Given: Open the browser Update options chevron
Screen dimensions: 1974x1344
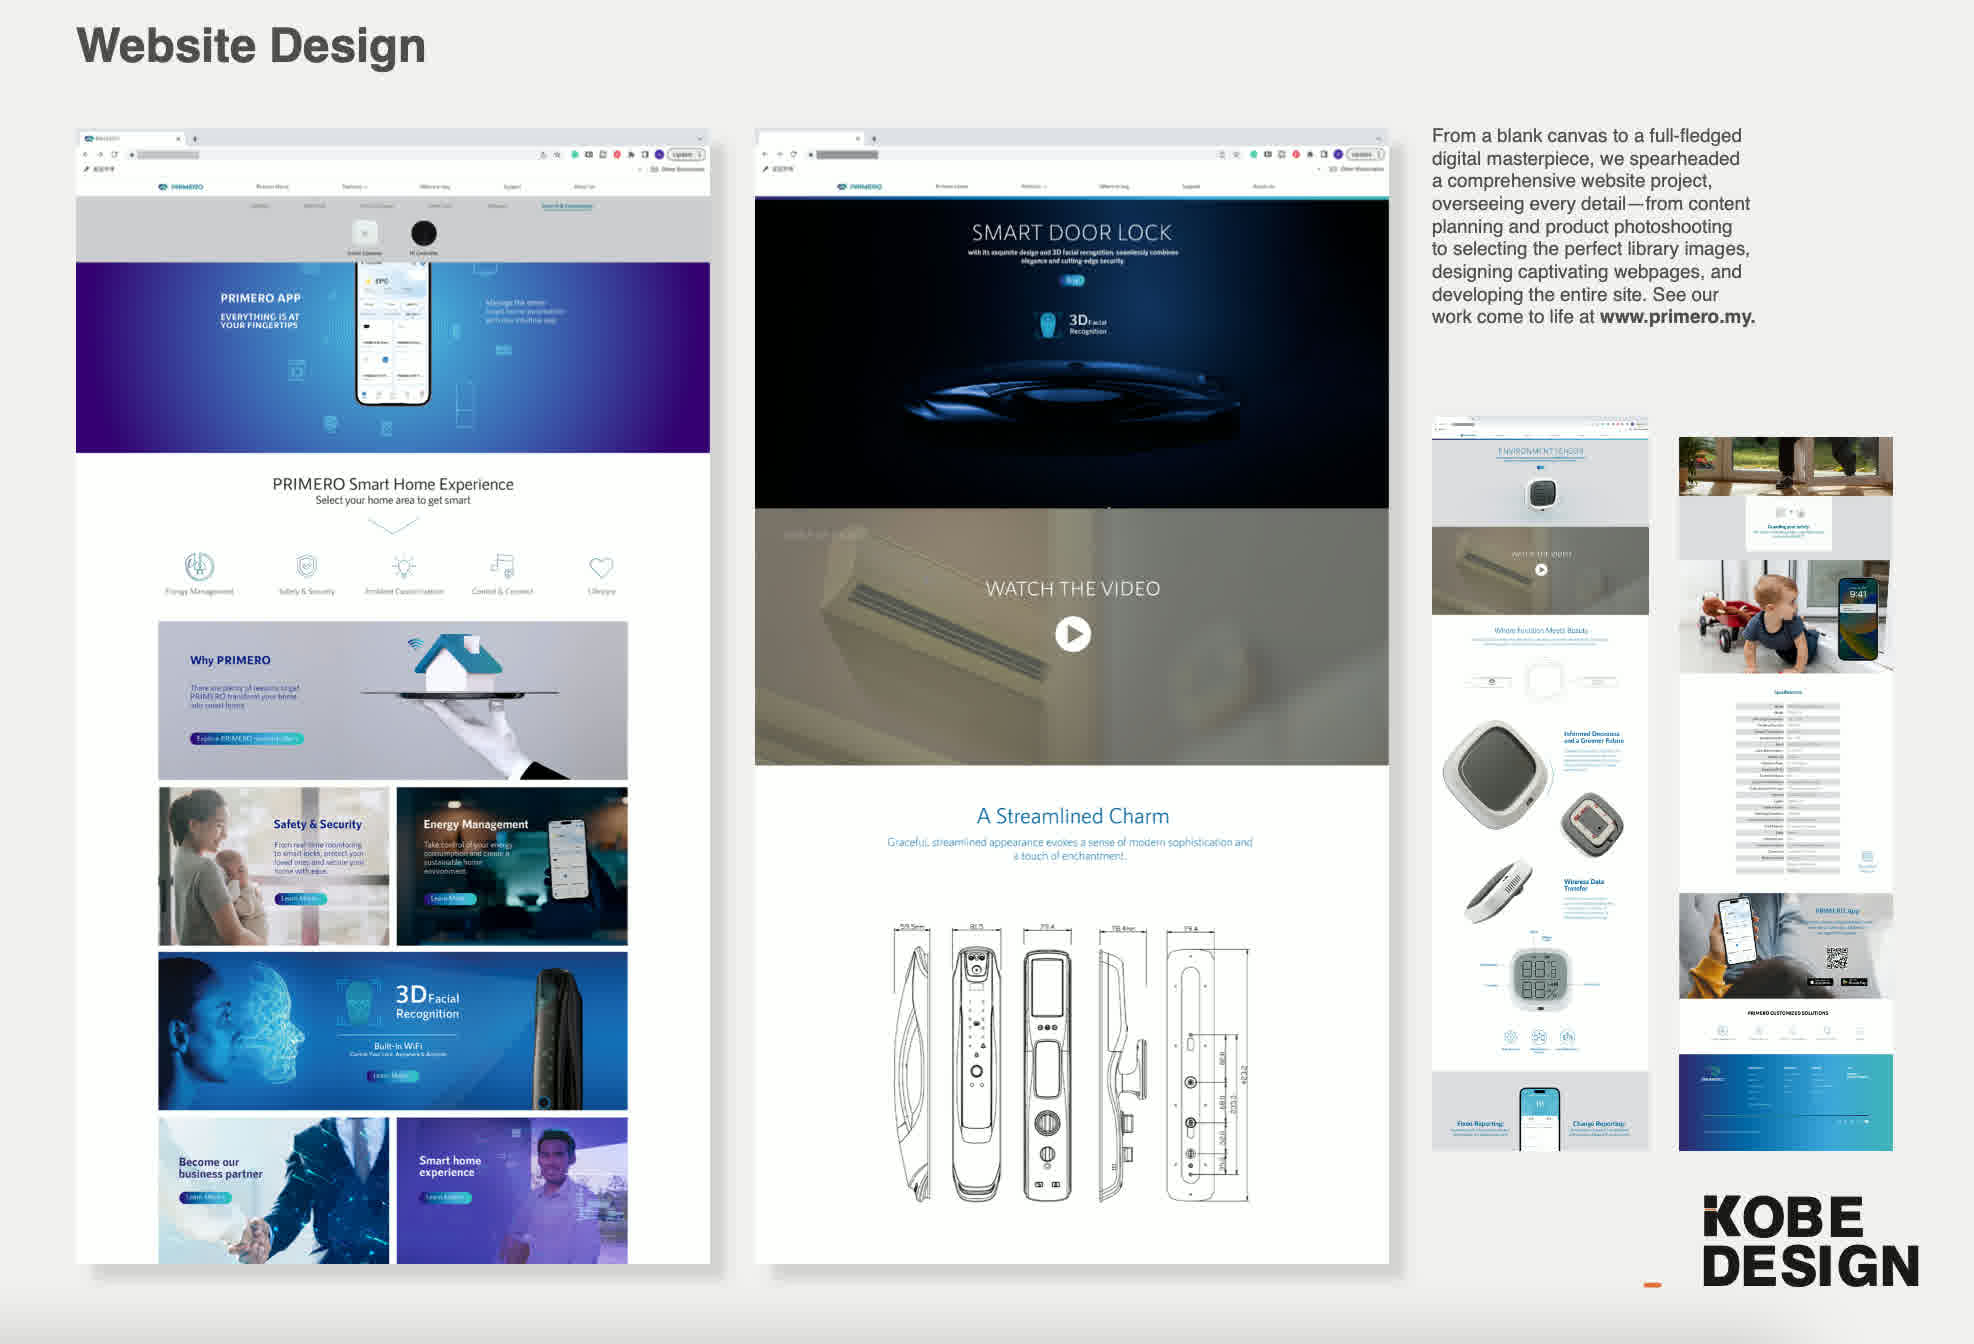Looking at the screenshot, I should coord(701,153).
